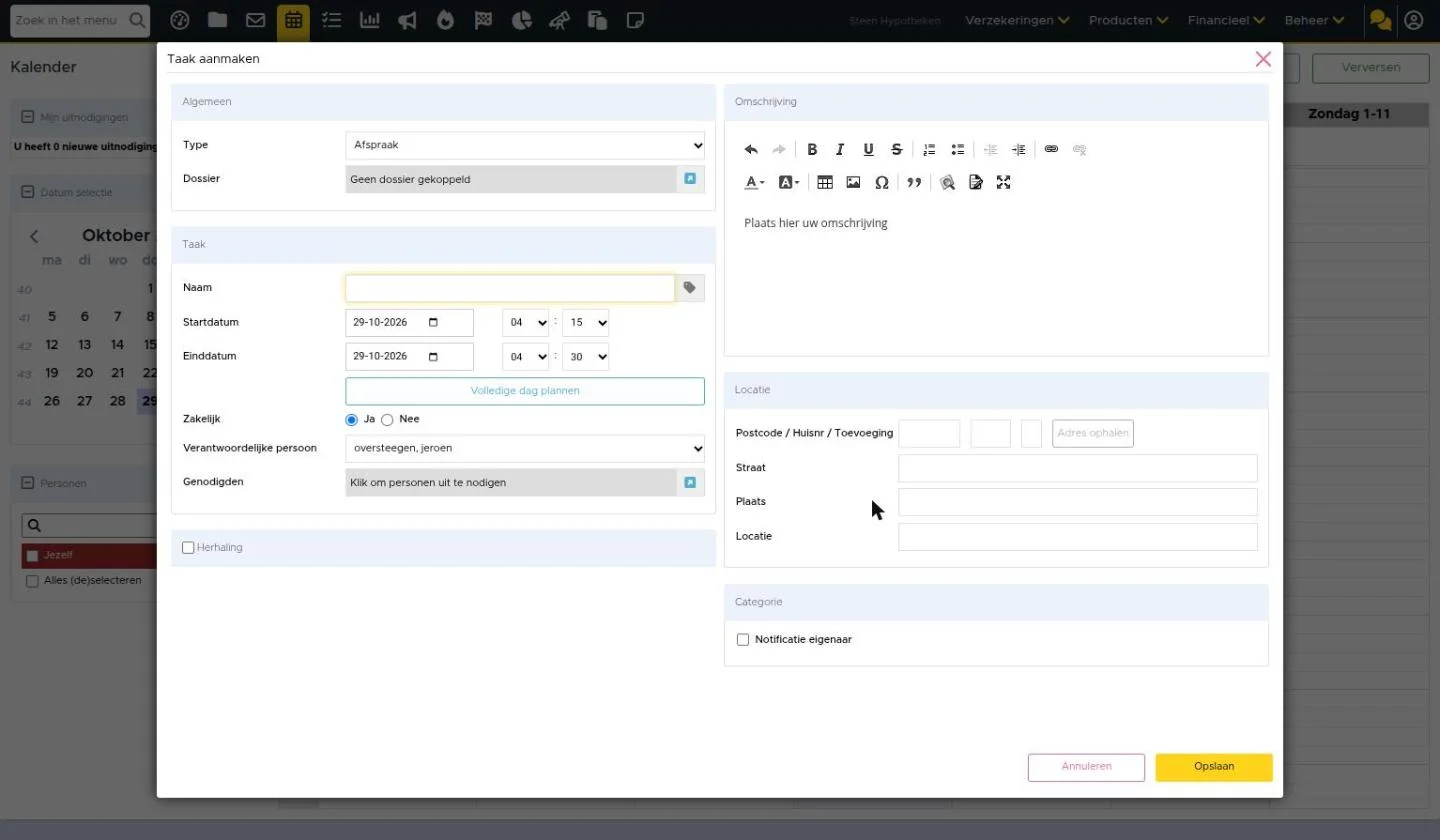This screenshot has height=840, width=1440.
Task: Insert a hyperlink in the description
Action: click(1051, 150)
